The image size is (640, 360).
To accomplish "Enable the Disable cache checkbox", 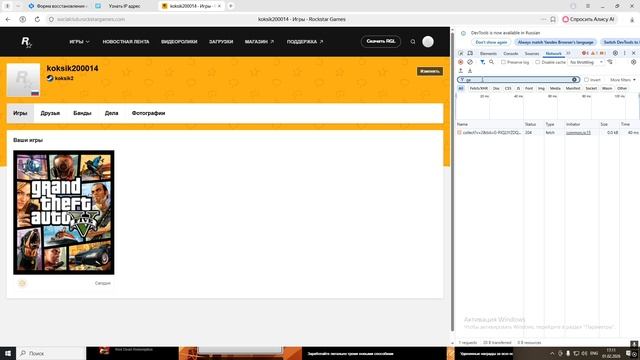I will tap(538, 62).
